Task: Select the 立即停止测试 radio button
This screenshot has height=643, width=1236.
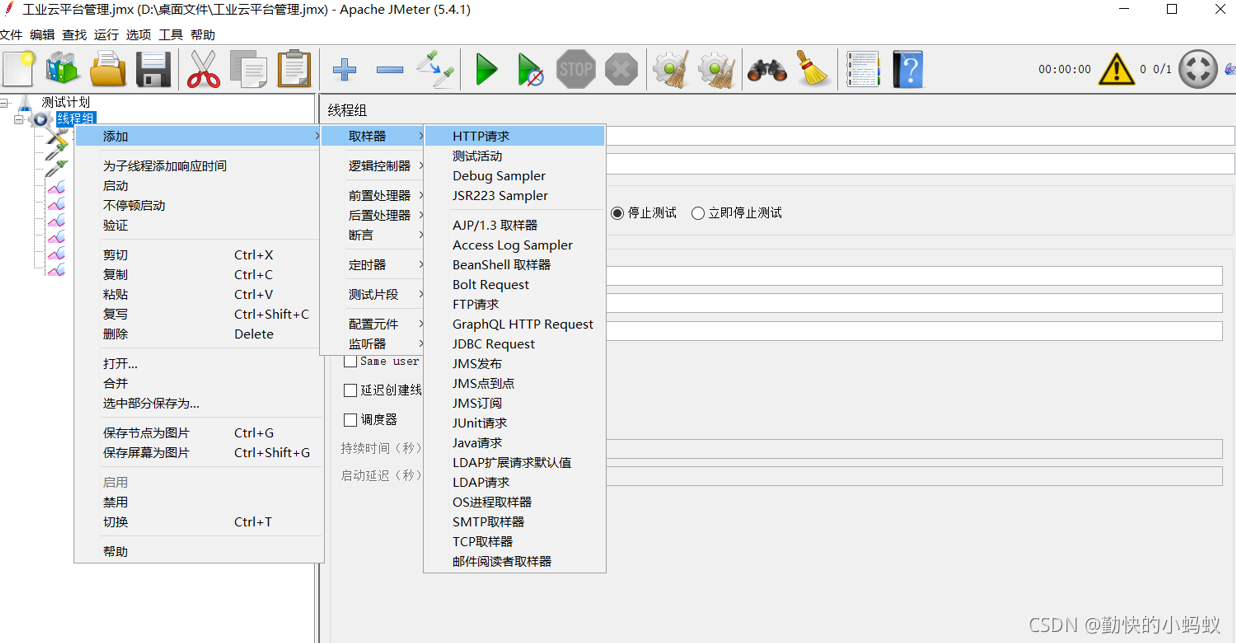Action: [x=698, y=211]
